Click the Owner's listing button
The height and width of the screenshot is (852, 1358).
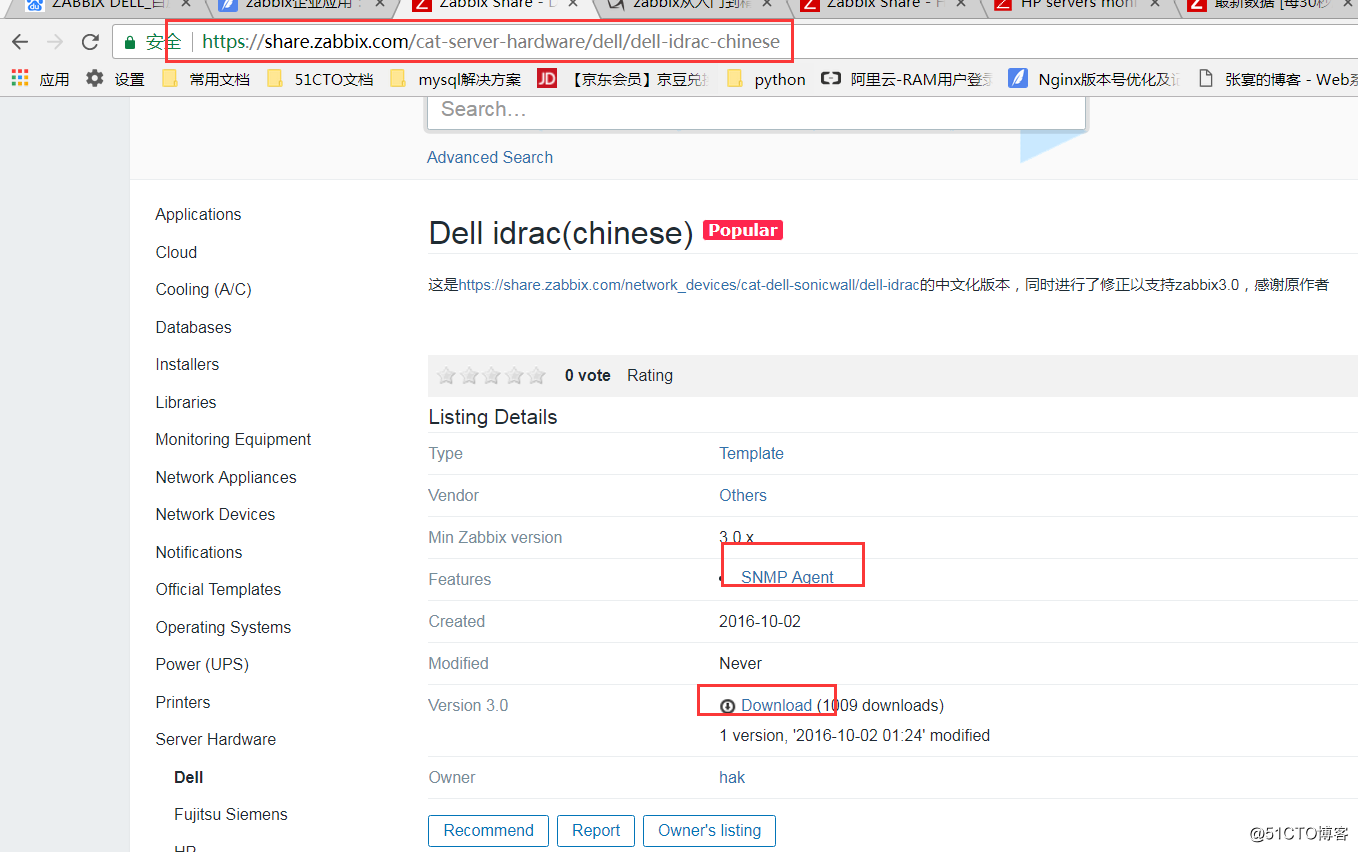(710, 830)
